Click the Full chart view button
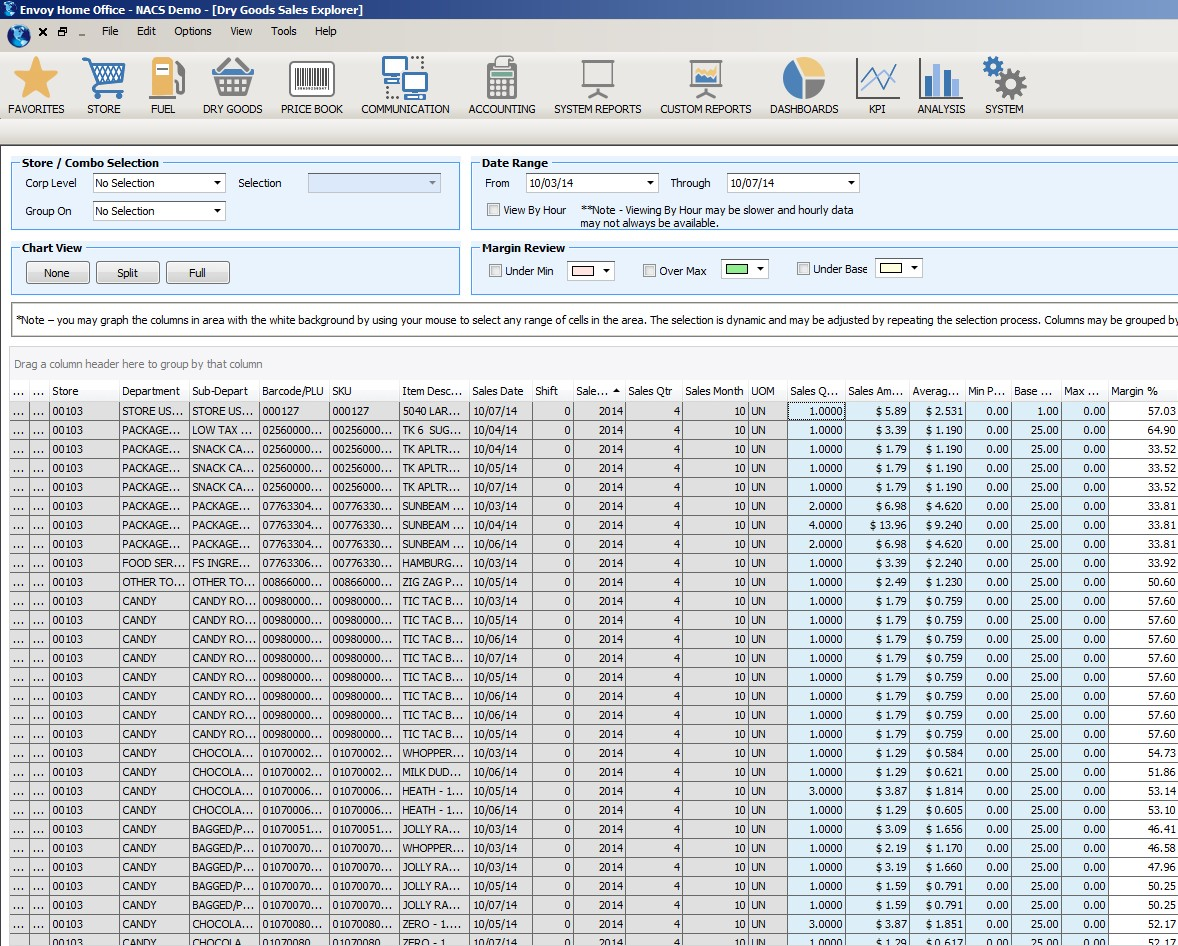 [197, 272]
